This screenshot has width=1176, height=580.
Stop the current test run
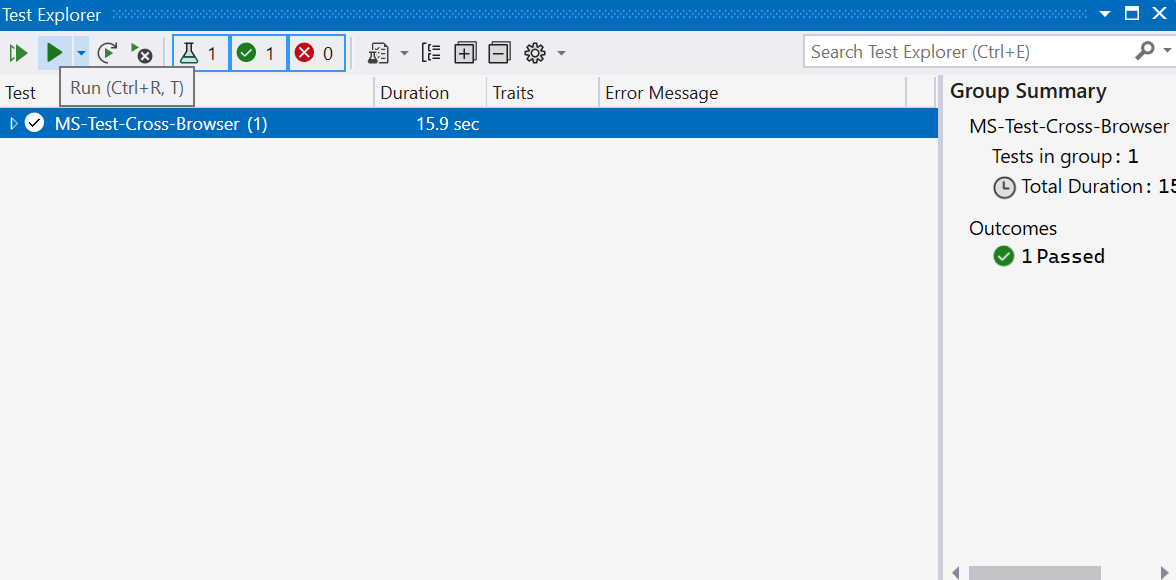pyautogui.click(x=143, y=52)
